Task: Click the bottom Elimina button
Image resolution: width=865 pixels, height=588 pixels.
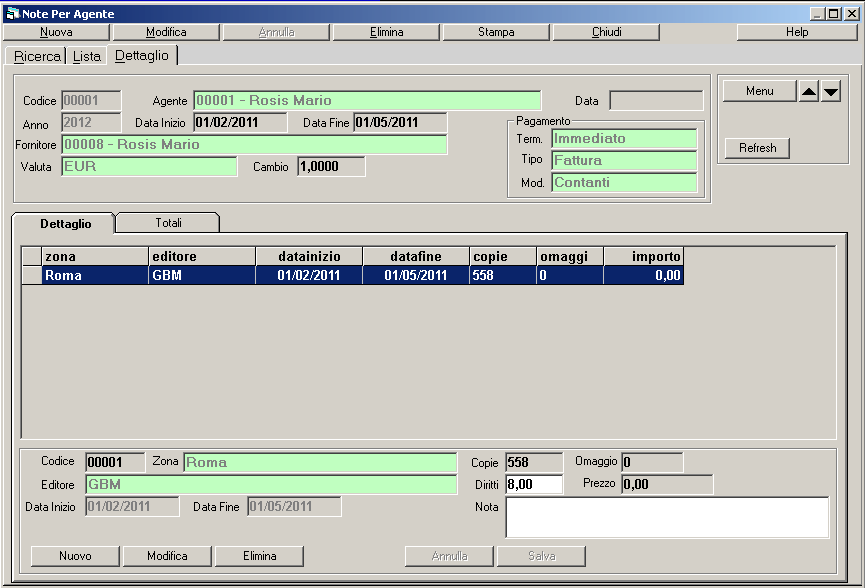Action: coord(259,556)
